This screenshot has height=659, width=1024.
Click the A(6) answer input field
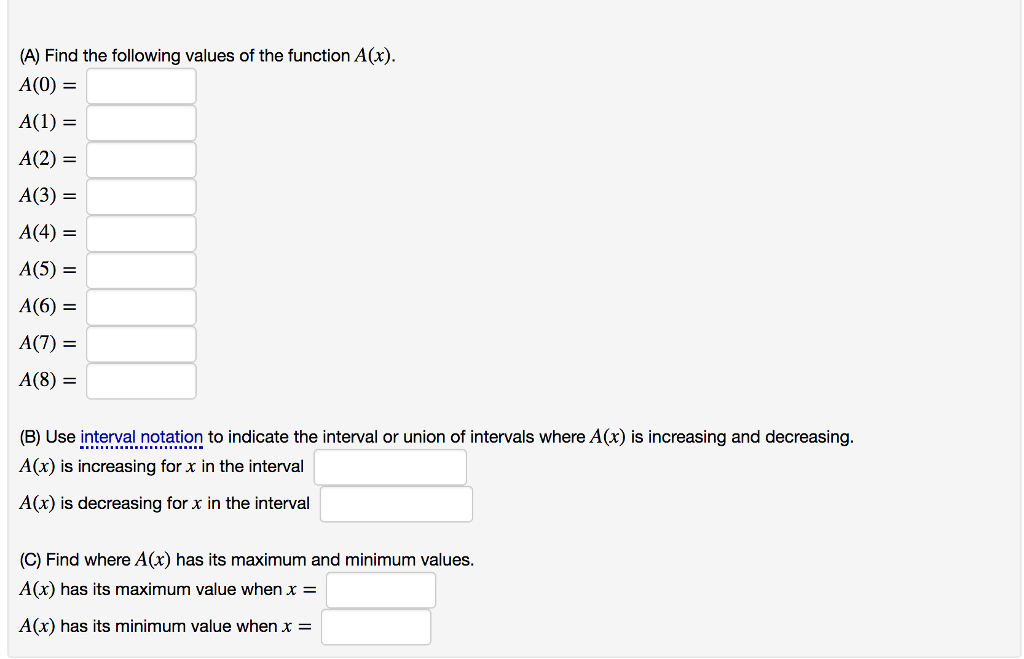[x=140, y=307]
